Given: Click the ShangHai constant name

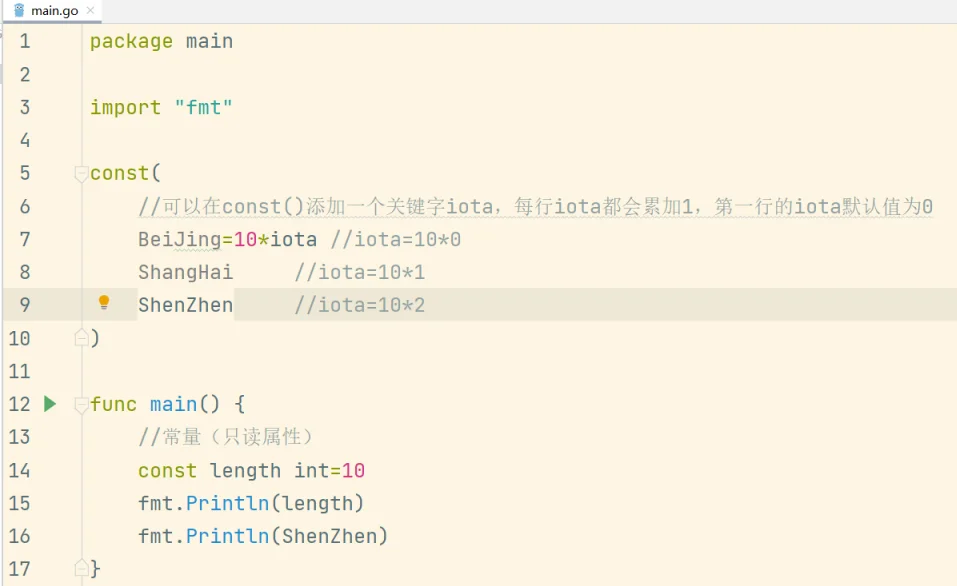Looking at the screenshot, I should [x=186, y=272].
